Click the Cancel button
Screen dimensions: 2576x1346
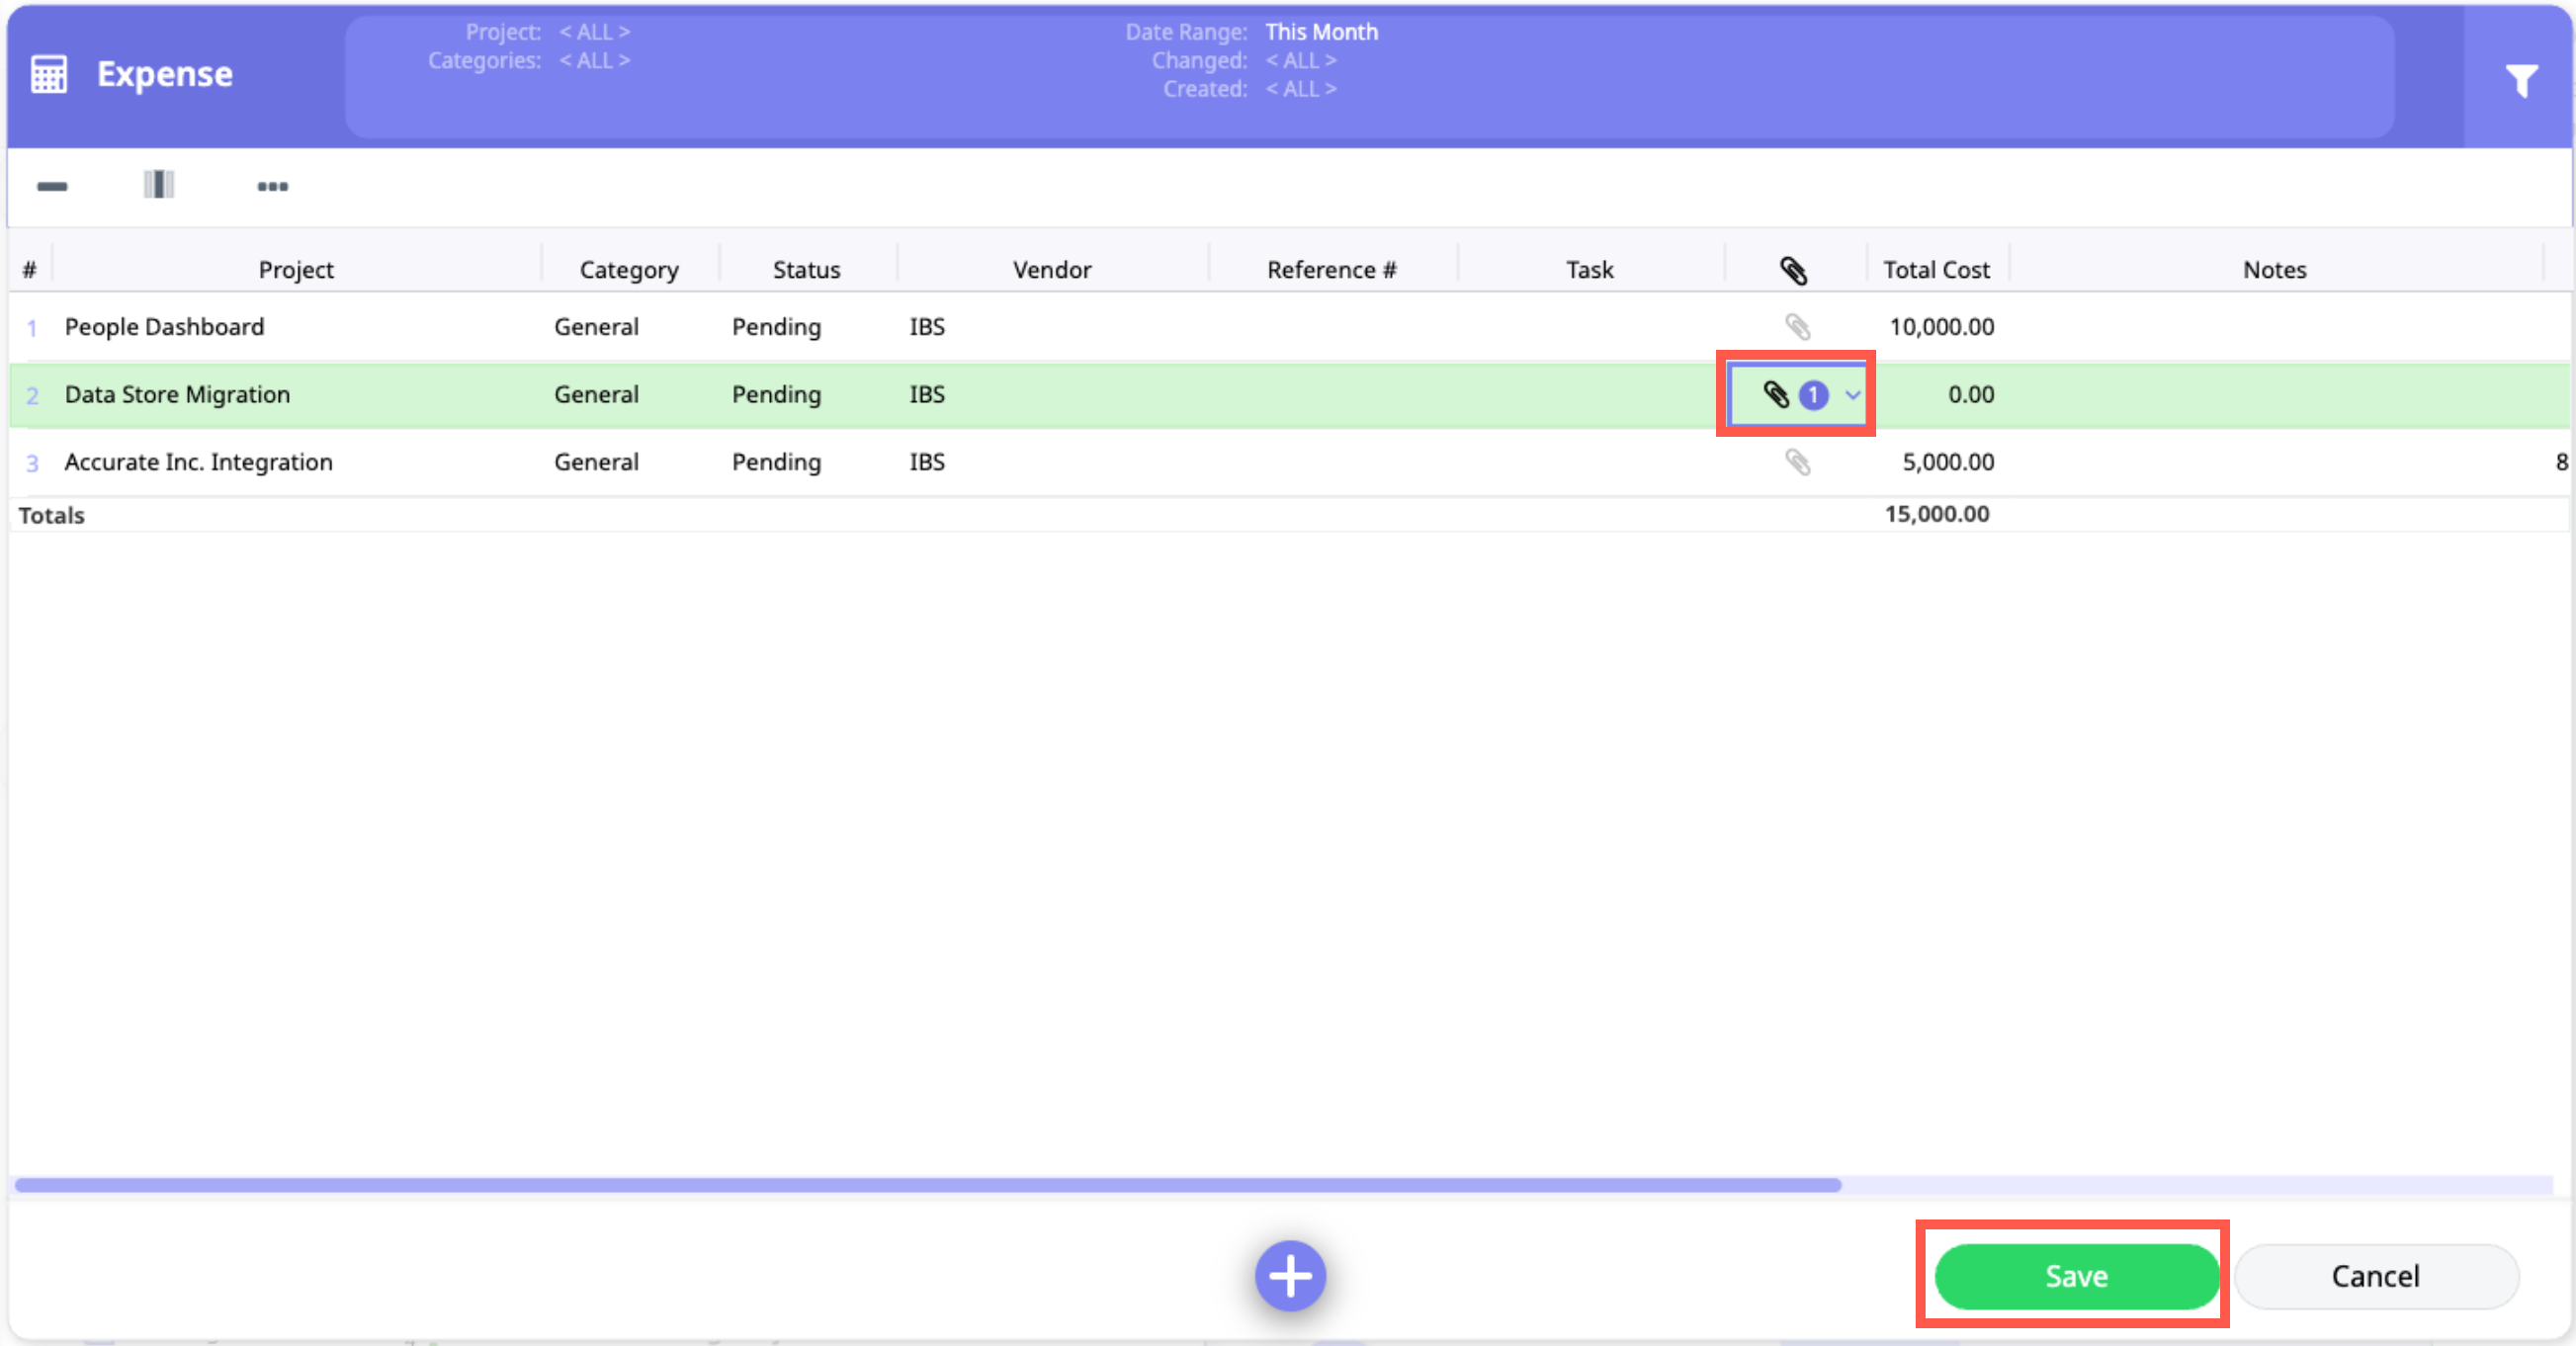2375,1276
